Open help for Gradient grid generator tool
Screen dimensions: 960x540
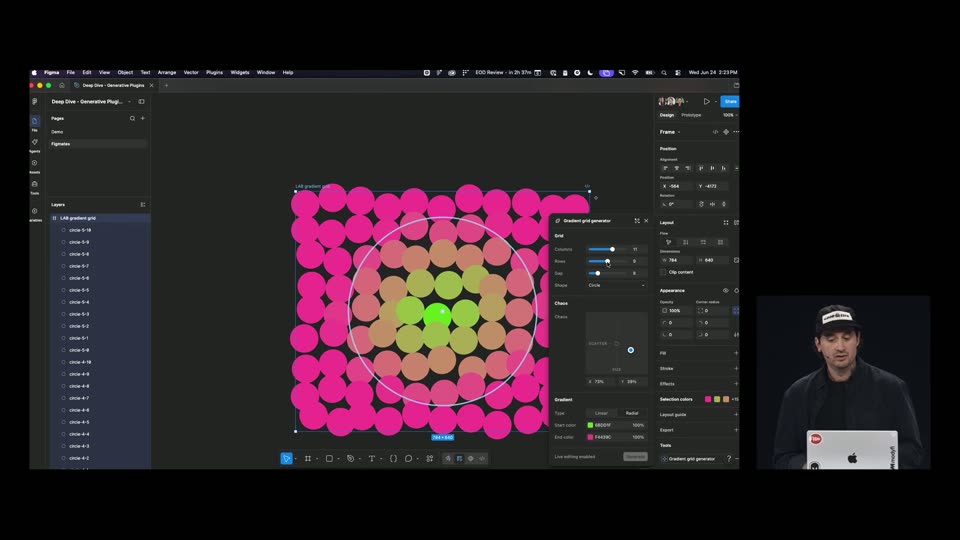(729, 459)
